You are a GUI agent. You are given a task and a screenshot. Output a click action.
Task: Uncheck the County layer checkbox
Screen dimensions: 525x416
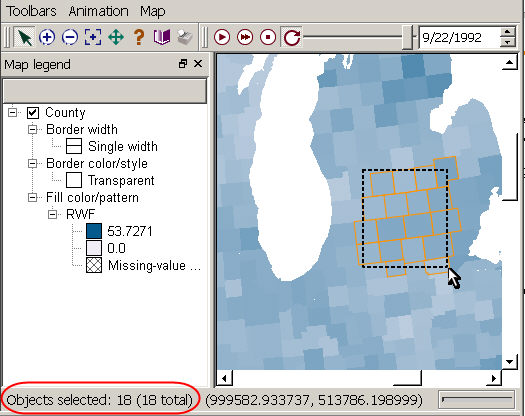(33, 113)
